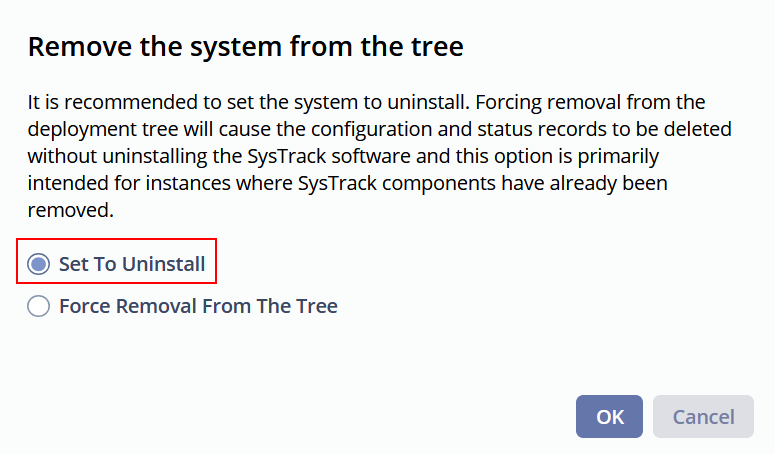
Task: Click the "Remove the system from the tree" heading
Action: pyautogui.click(x=246, y=46)
